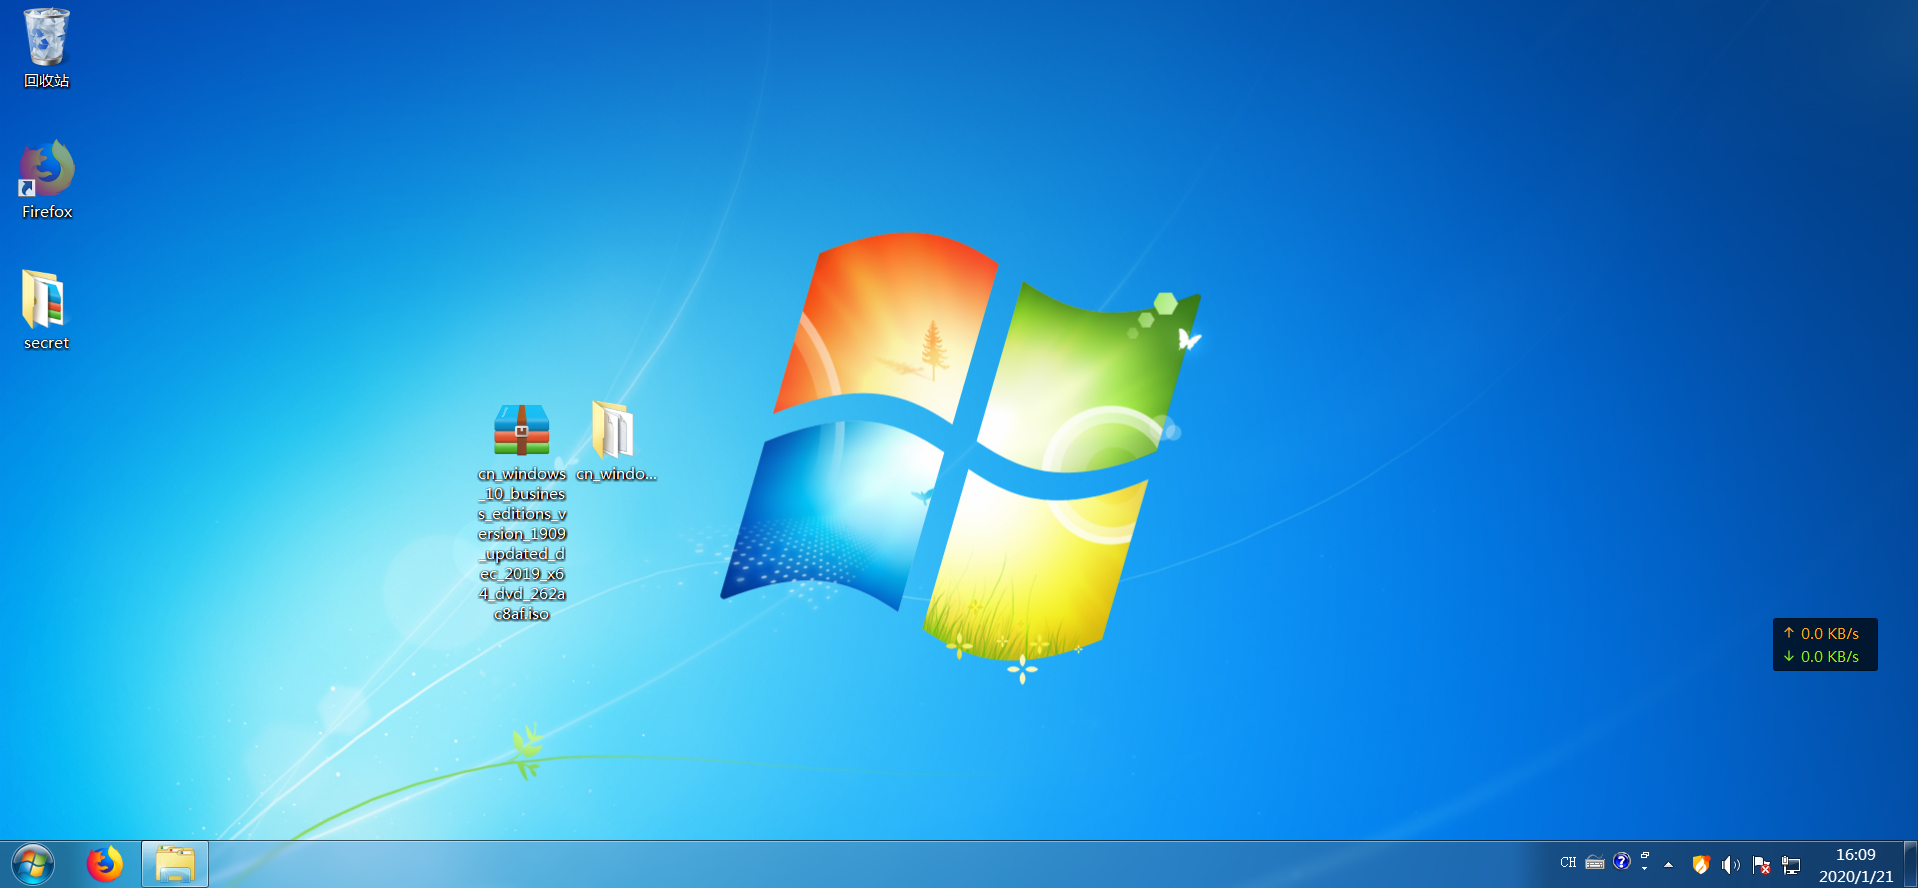The image size is (1918, 888).
Task: Click the network speed KB/s widget
Action: coord(1825,645)
